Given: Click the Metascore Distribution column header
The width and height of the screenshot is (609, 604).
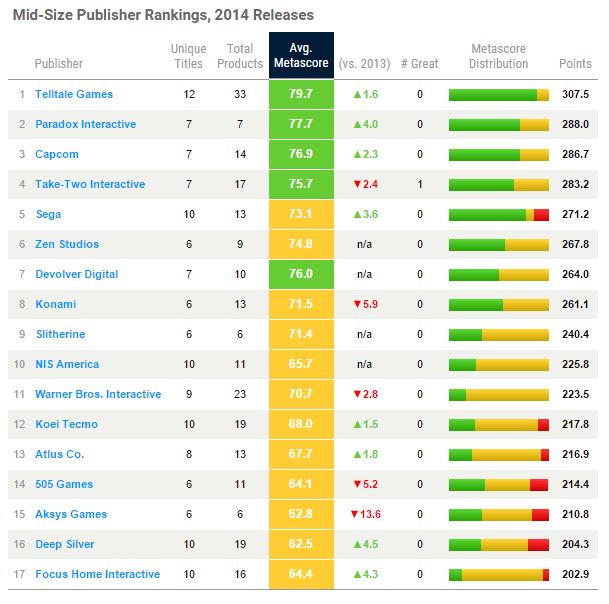Looking at the screenshot, I should [x=498, y=56].
